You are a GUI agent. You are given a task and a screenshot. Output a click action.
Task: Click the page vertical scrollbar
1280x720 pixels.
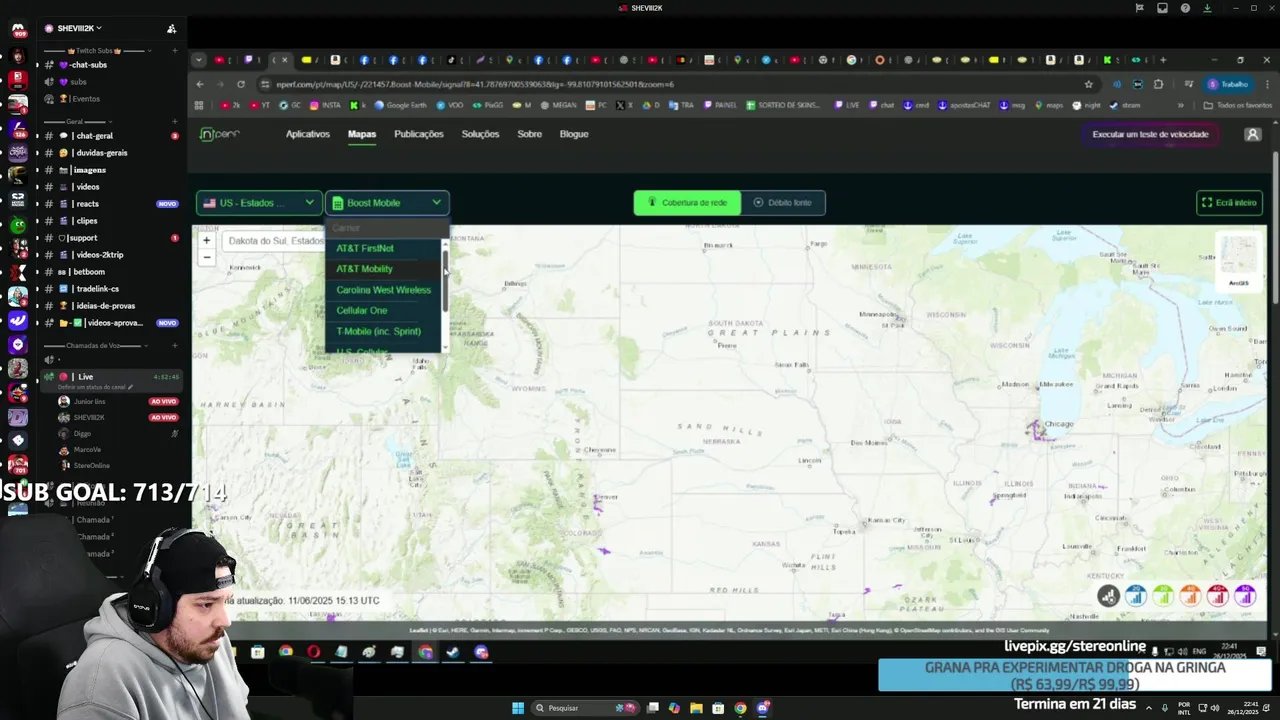point(1275,228)
